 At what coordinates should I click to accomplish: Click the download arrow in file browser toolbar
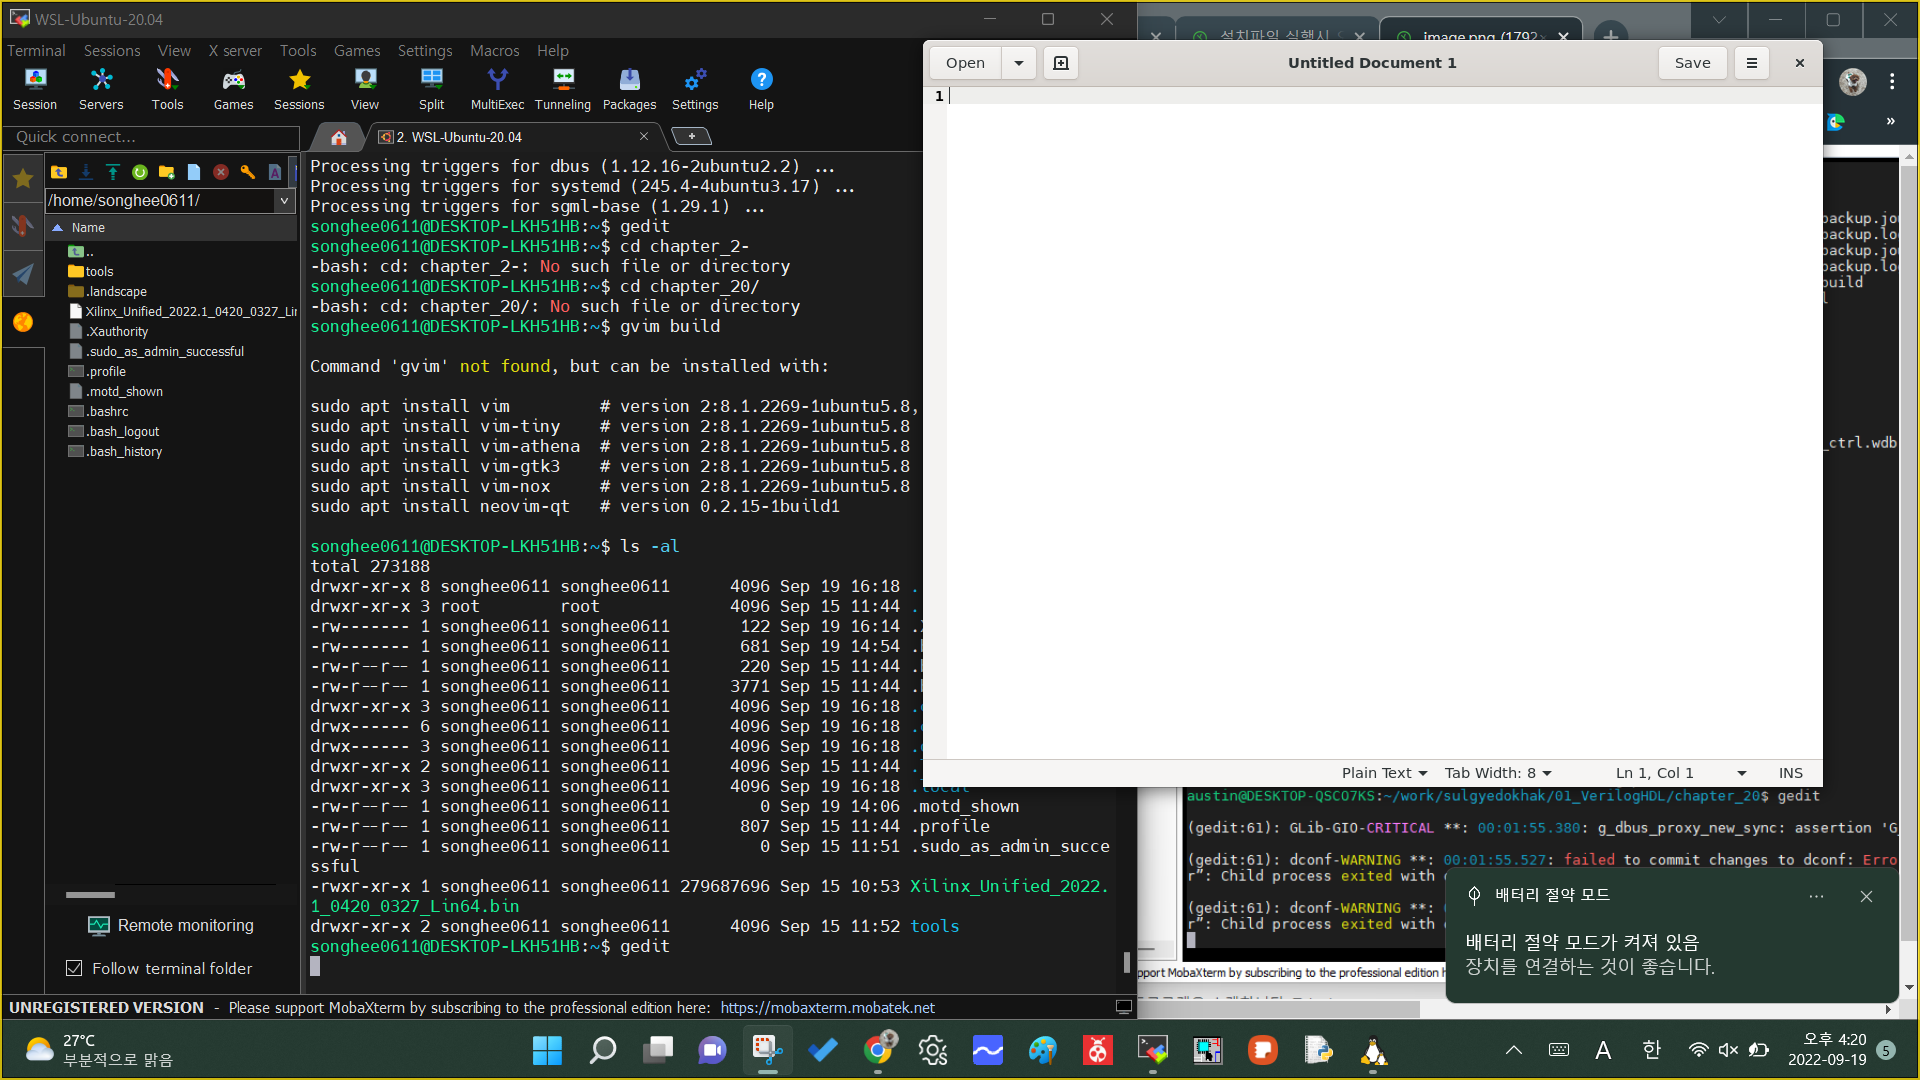tap(86, 172)
